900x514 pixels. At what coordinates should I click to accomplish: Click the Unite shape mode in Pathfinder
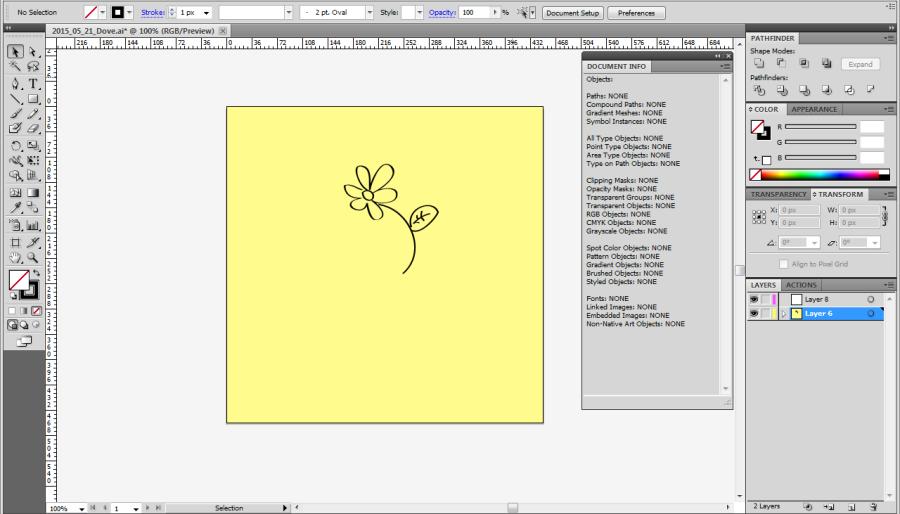(x=759, y=64)
